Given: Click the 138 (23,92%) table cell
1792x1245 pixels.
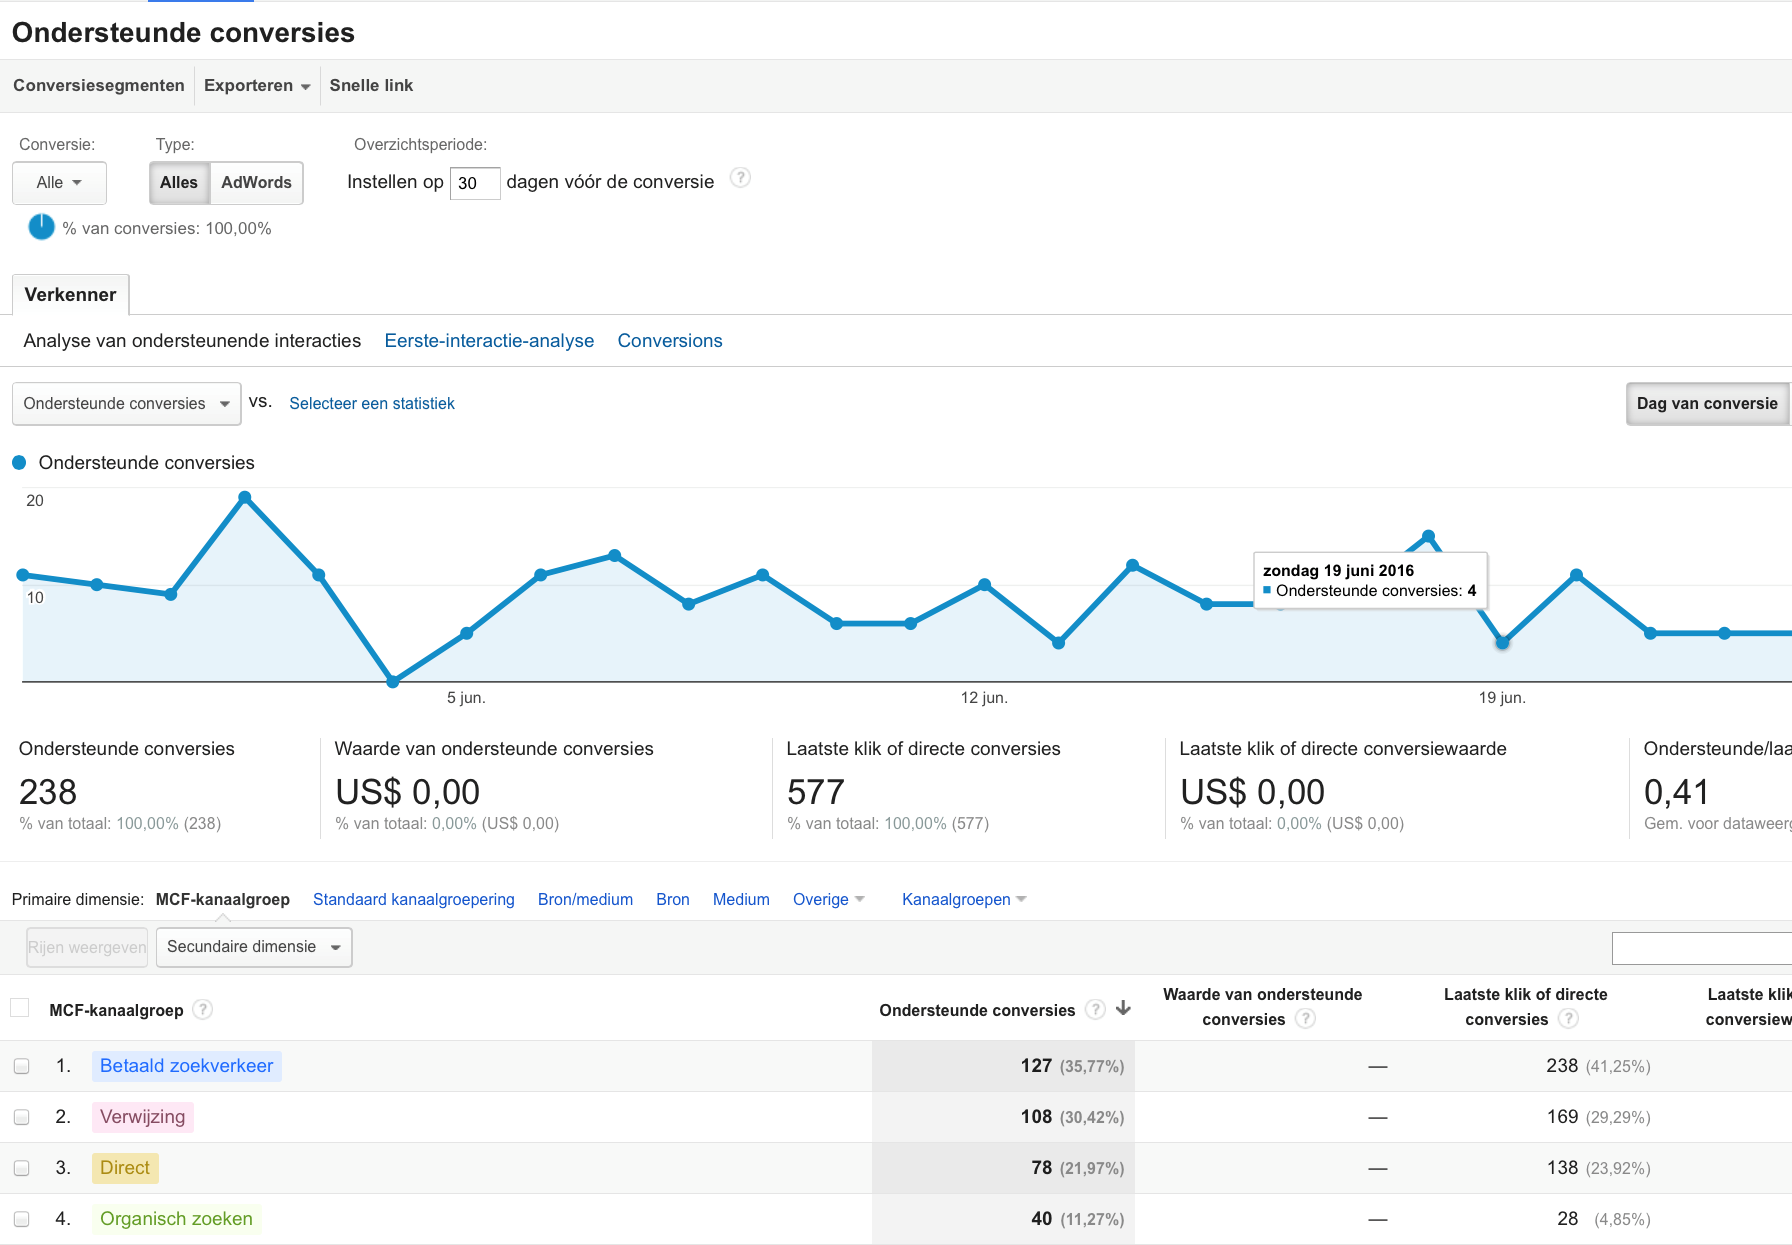Looking at the screenshot, I should [1598, 1168].
